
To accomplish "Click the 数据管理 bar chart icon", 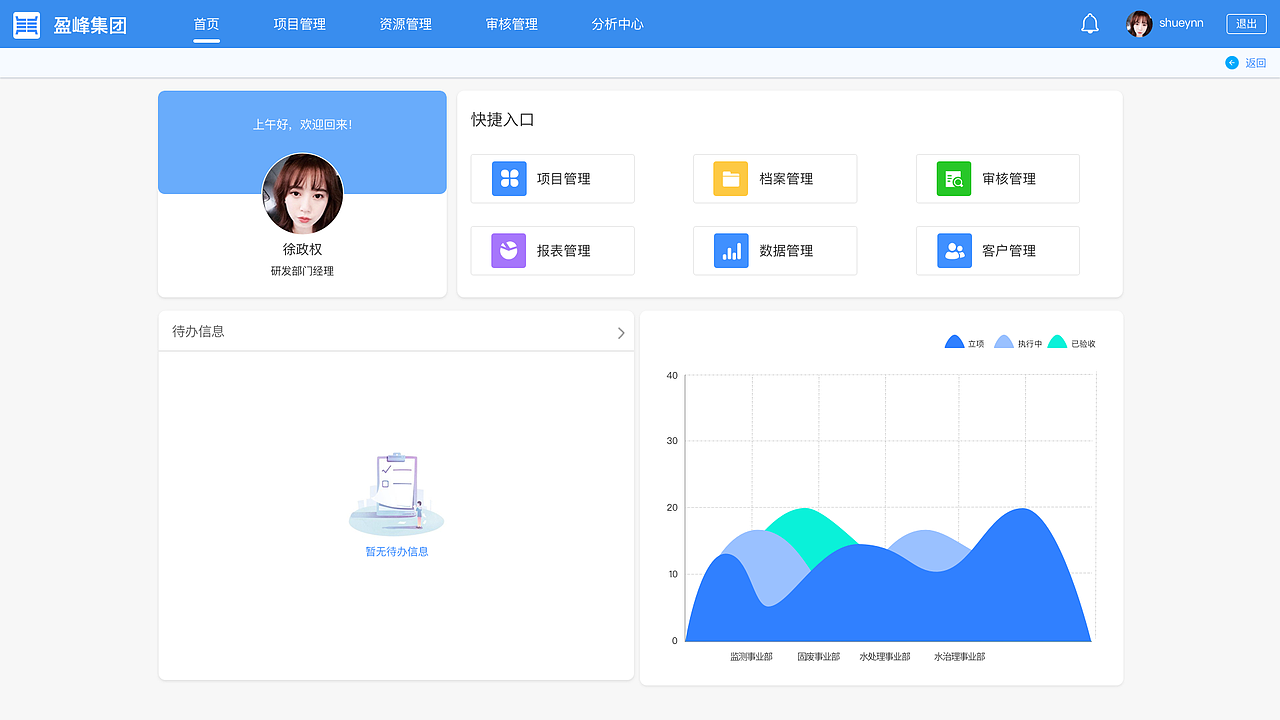I will coord(730,250).
